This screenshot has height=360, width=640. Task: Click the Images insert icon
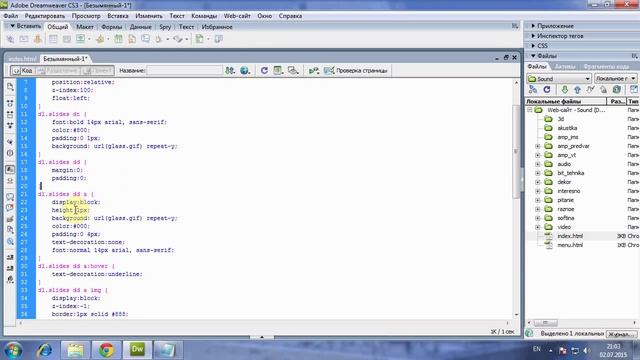pos(81,39)
